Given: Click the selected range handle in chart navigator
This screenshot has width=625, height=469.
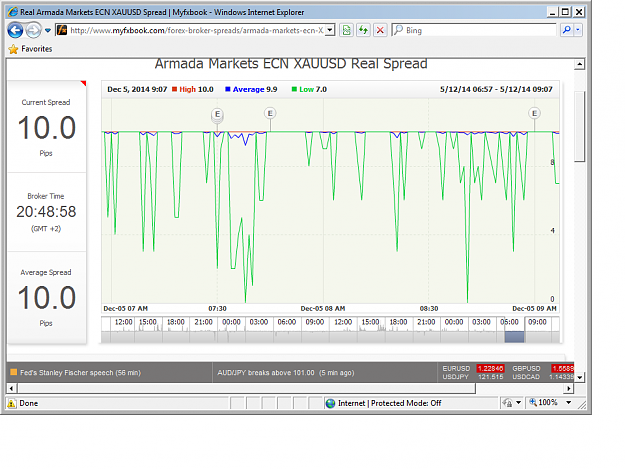Looking at the screenshot, I should pos(515,337).
